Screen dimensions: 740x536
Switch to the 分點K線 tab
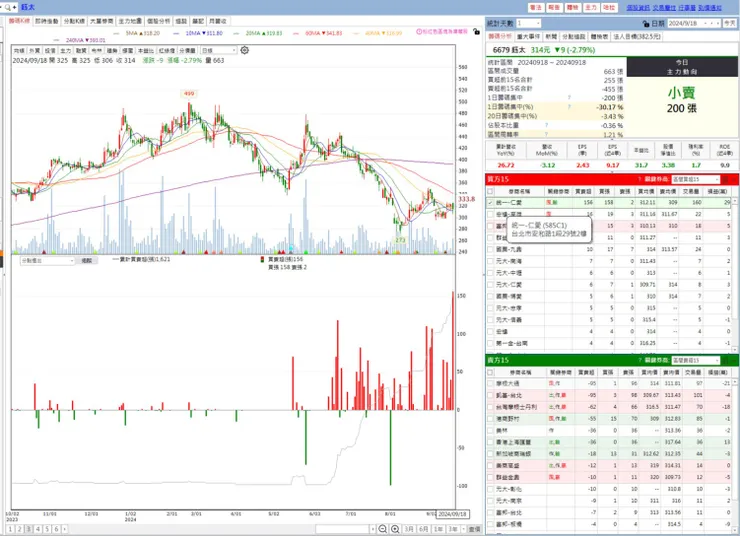[74, 21]
